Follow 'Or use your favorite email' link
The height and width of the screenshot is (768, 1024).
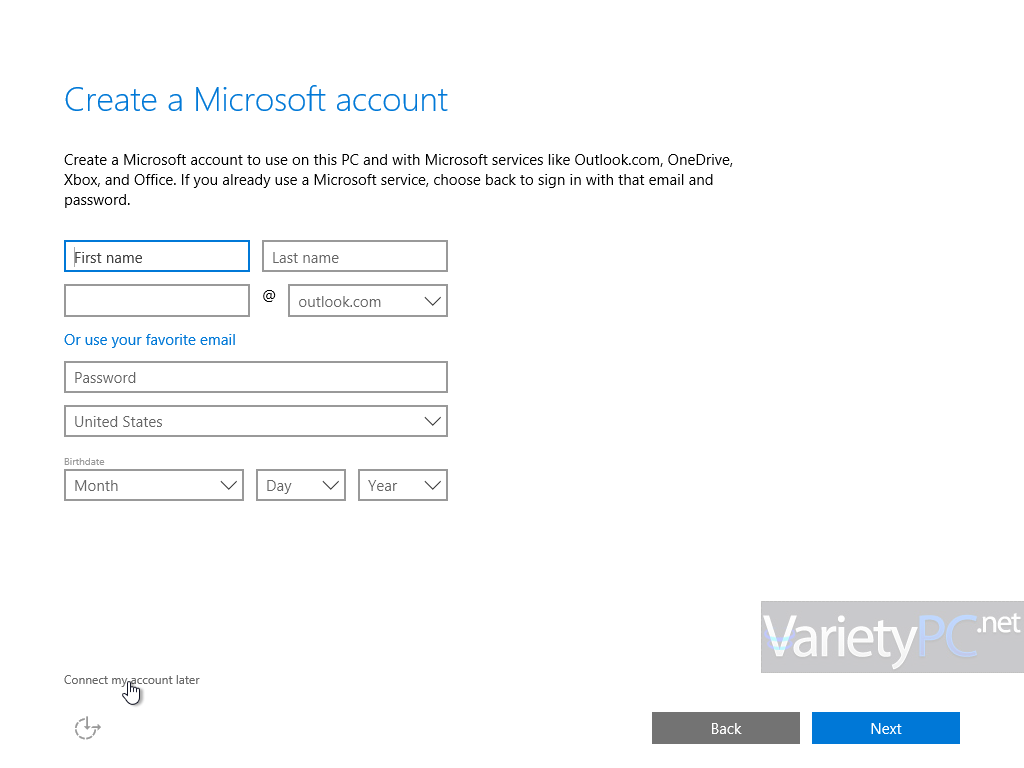pyautogui.click(x=150, y=340)
